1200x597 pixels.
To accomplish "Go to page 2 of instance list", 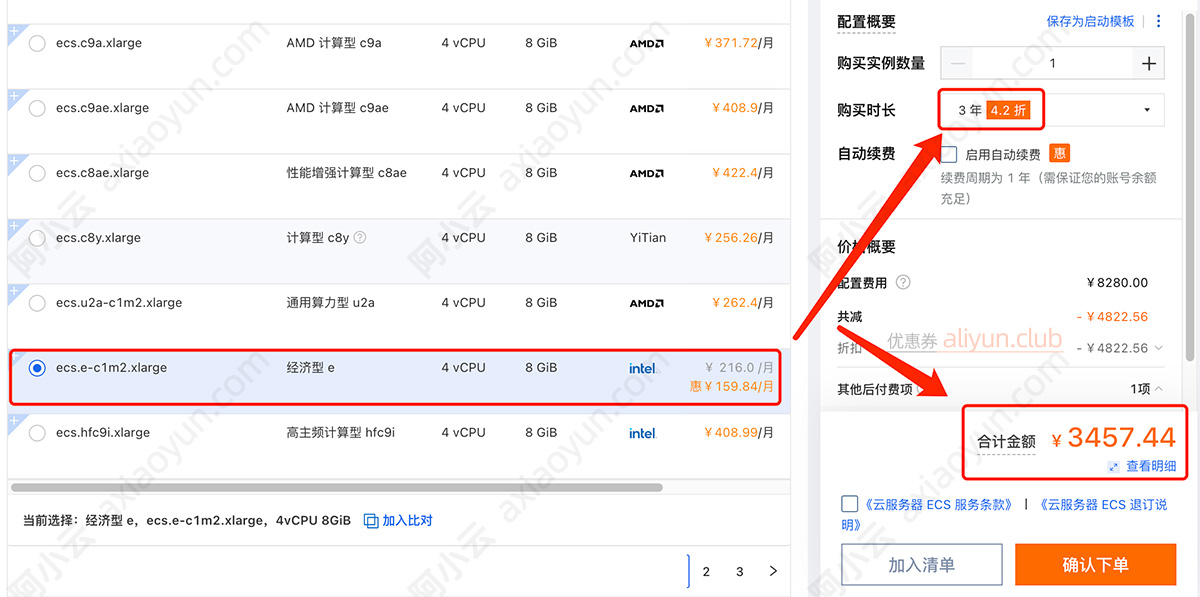I will [706, 571].
